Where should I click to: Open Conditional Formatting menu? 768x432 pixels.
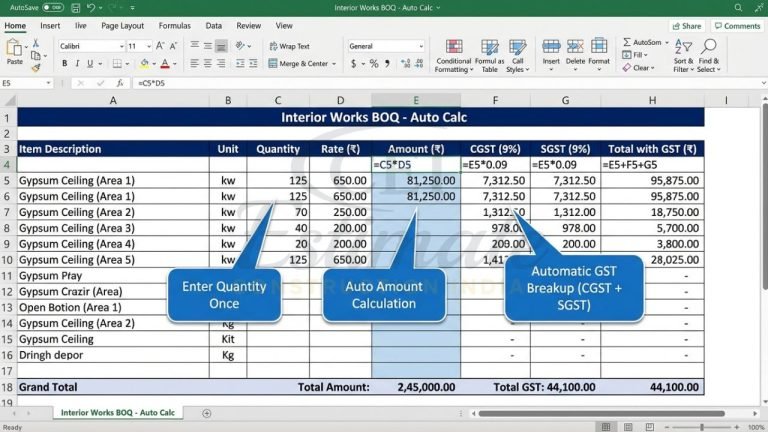click(x=454, y=55)
